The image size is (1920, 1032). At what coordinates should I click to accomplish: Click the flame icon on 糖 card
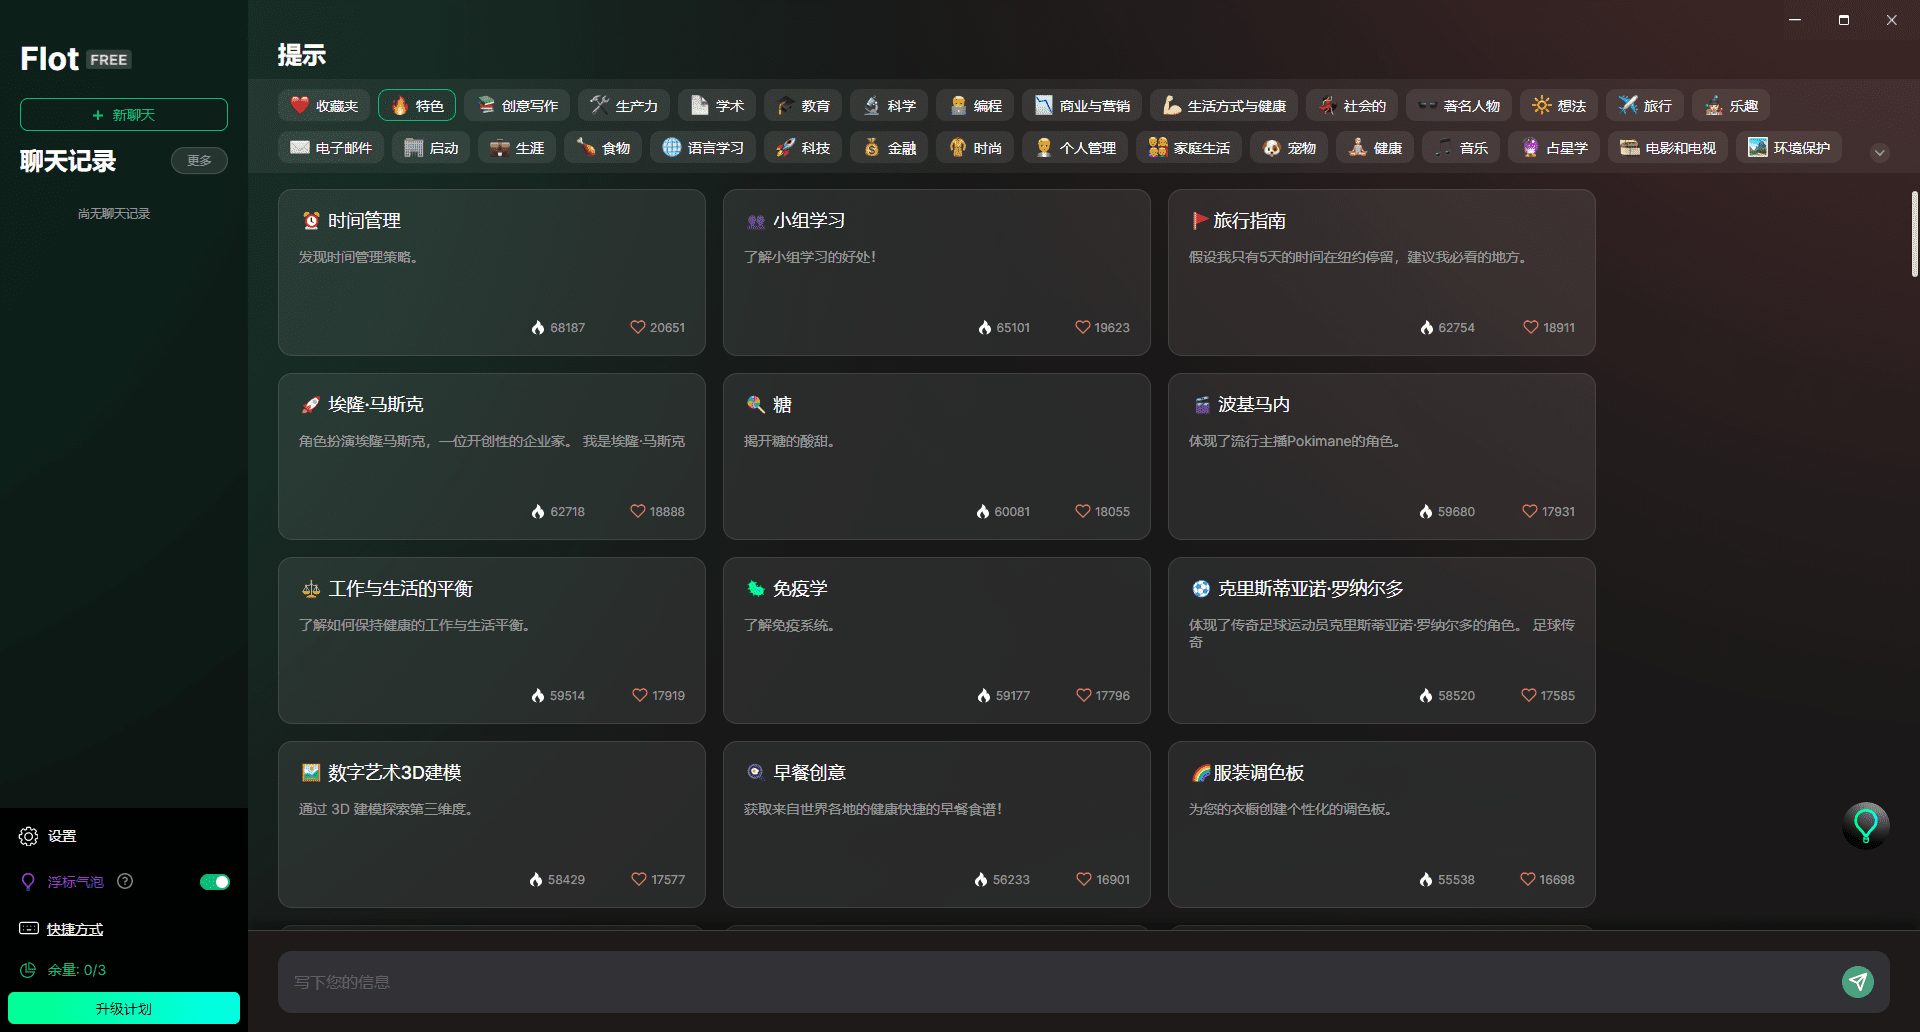tap(982, 511)
